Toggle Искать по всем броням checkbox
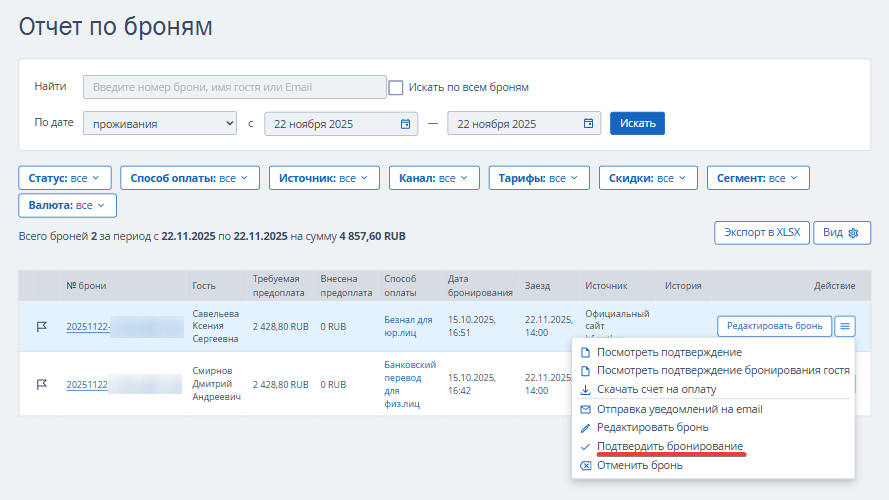Screen dimensions: 889x500 coord(396,87)
